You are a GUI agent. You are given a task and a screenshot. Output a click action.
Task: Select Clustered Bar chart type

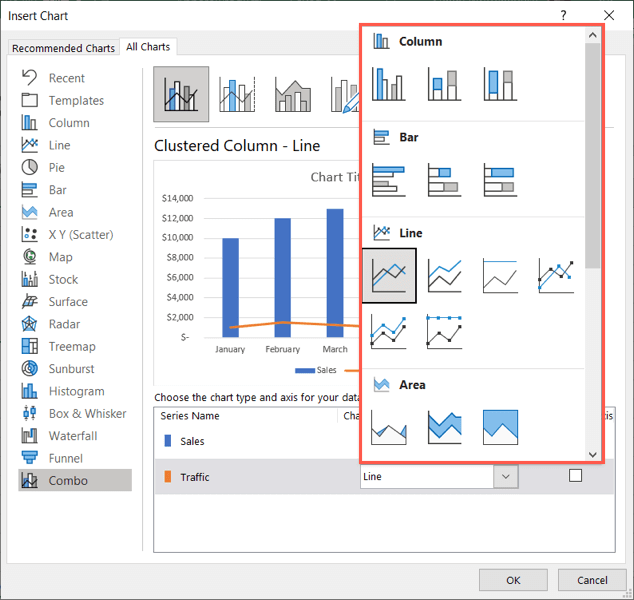point(389,180)
